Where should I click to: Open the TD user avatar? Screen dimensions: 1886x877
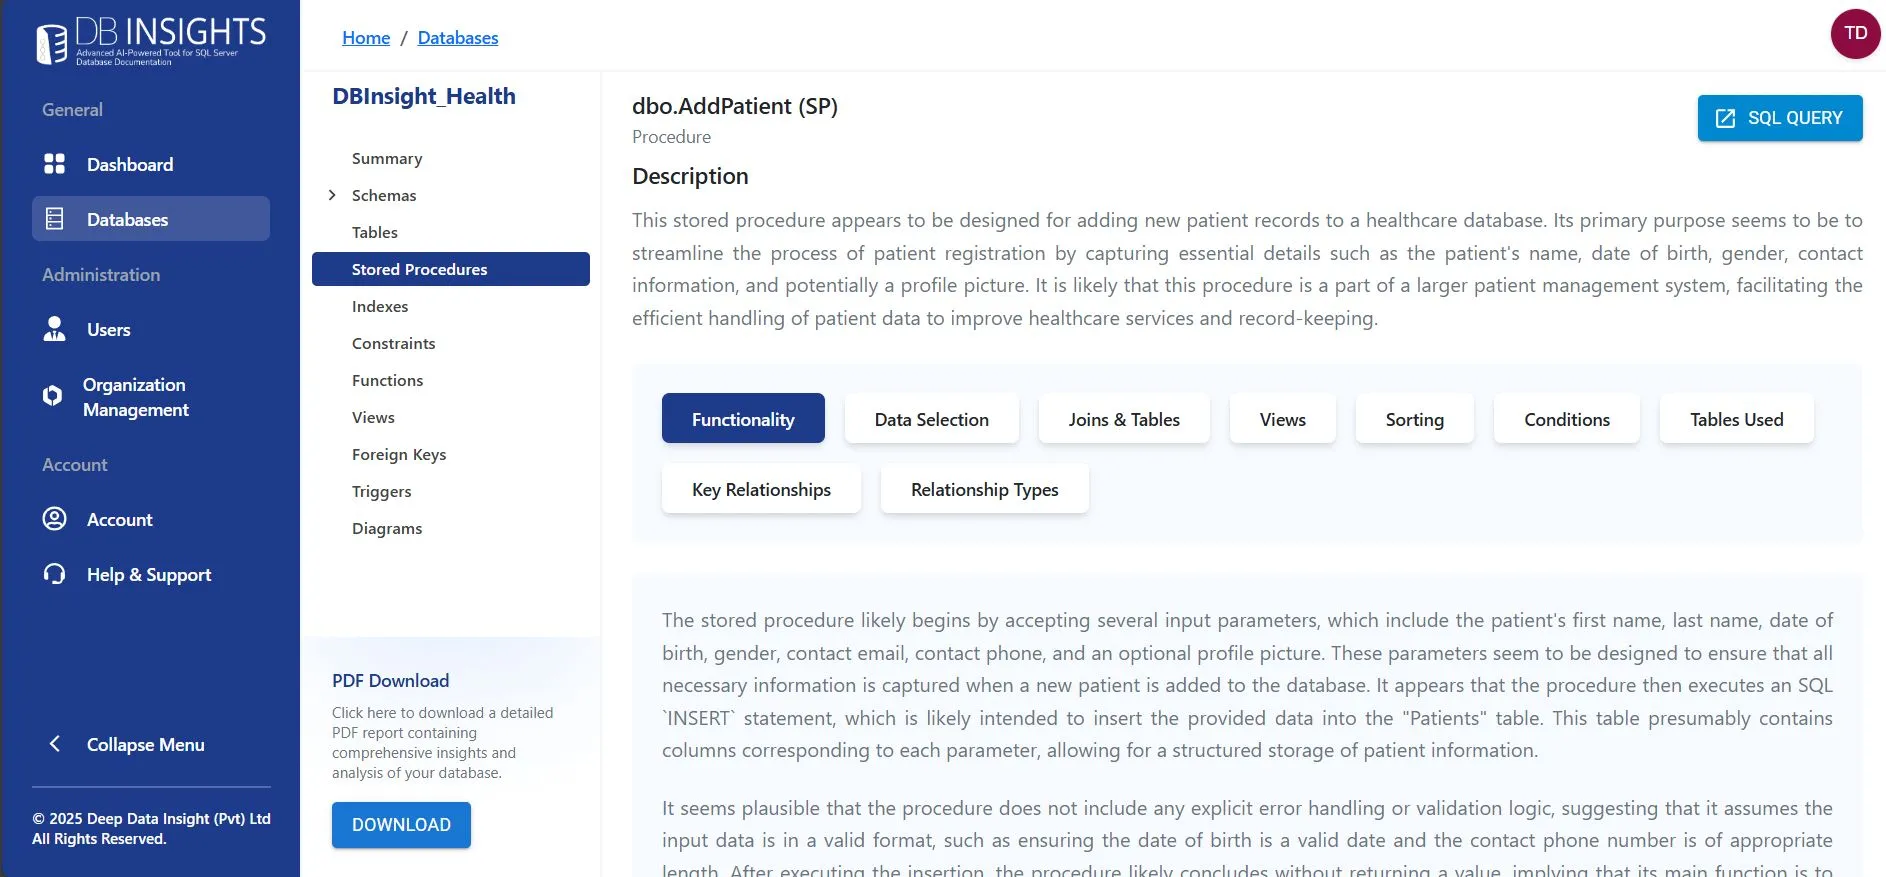point(1855,33)
